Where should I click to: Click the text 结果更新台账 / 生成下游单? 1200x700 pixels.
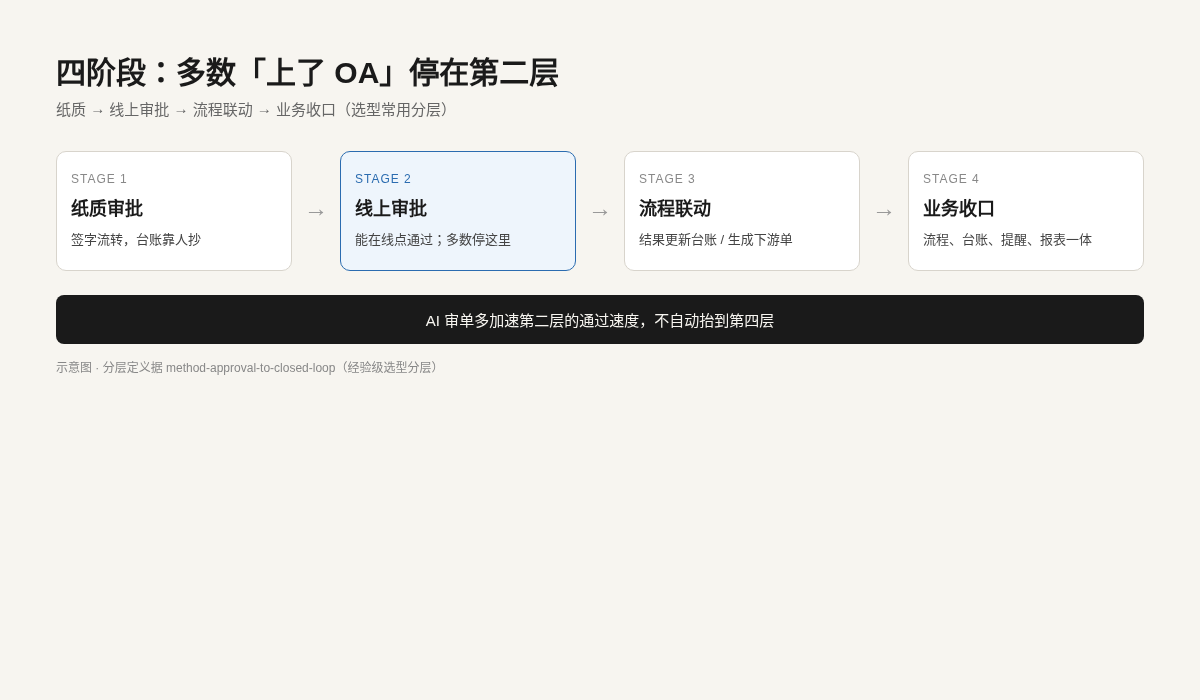pos(716,240)
